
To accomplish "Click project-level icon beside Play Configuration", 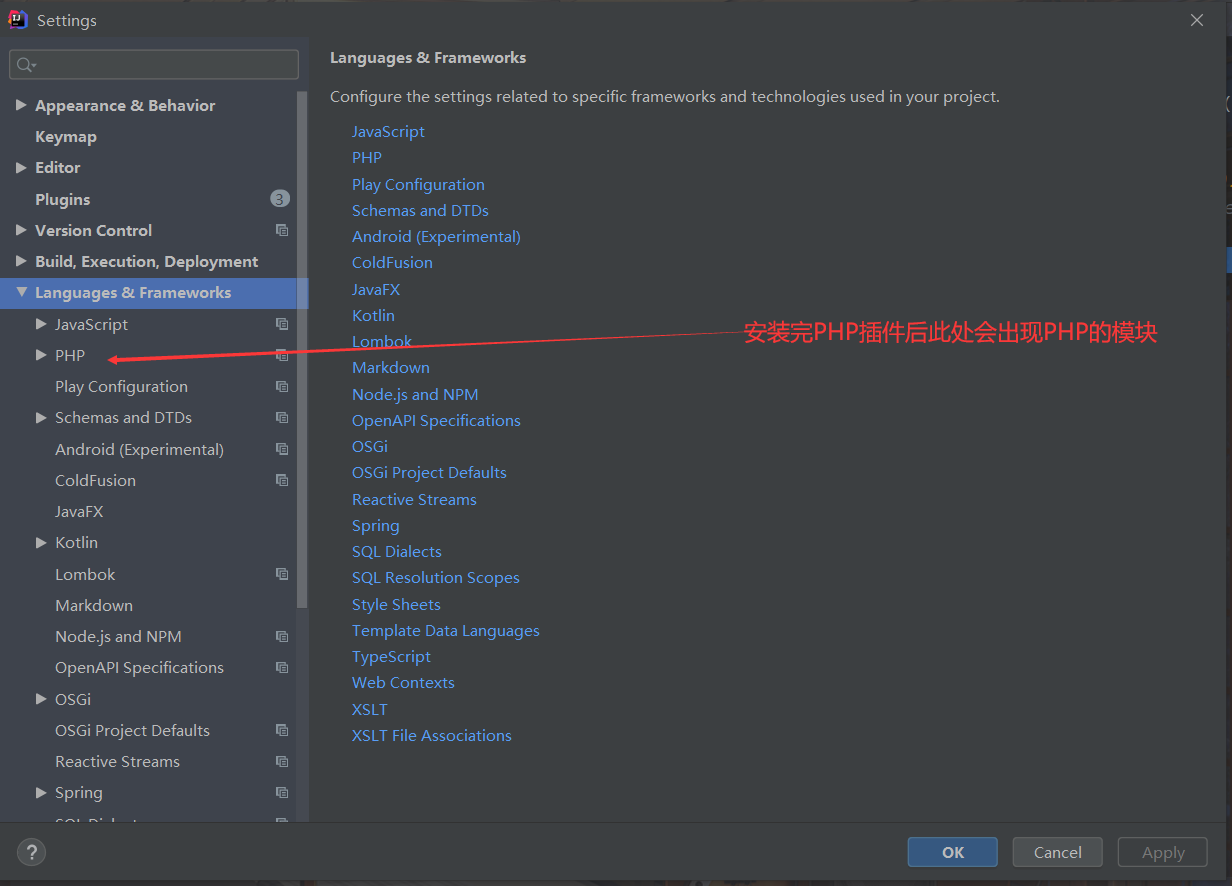I will click(x=282, y=386).
